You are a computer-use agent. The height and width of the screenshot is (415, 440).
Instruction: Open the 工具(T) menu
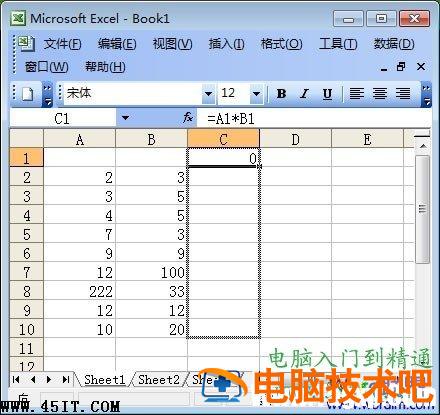tap(338, 44)
